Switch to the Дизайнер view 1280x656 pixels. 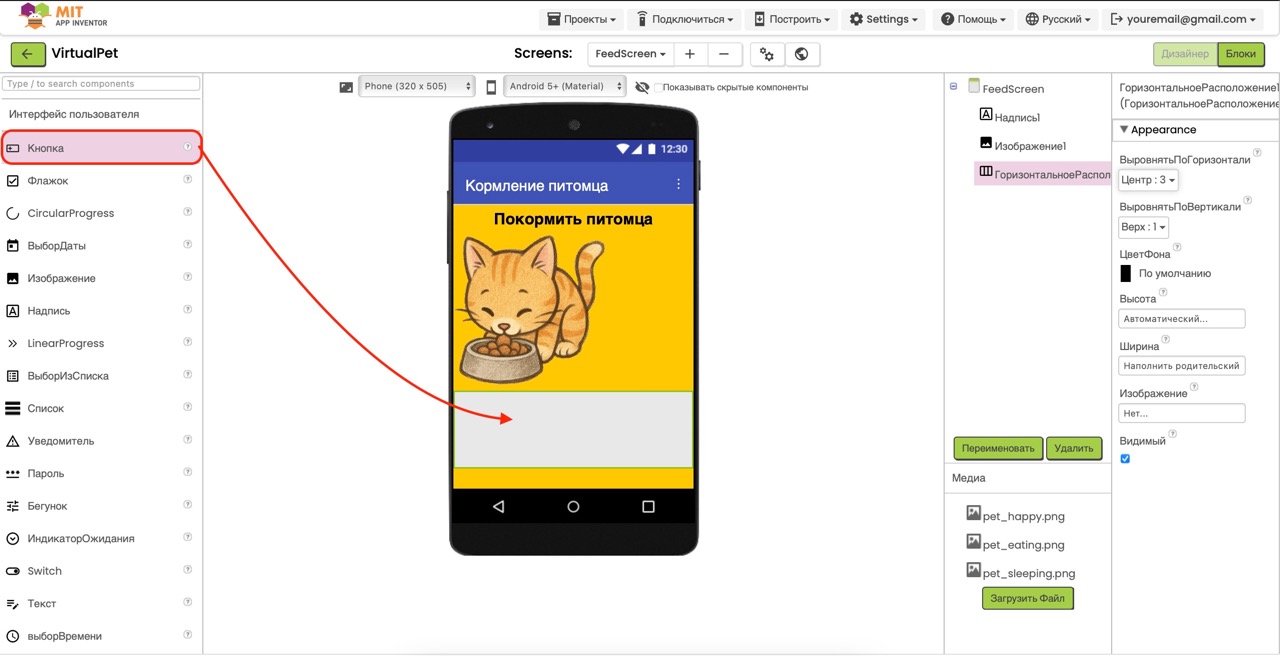pyautogui.click(x=1185, y=54)
